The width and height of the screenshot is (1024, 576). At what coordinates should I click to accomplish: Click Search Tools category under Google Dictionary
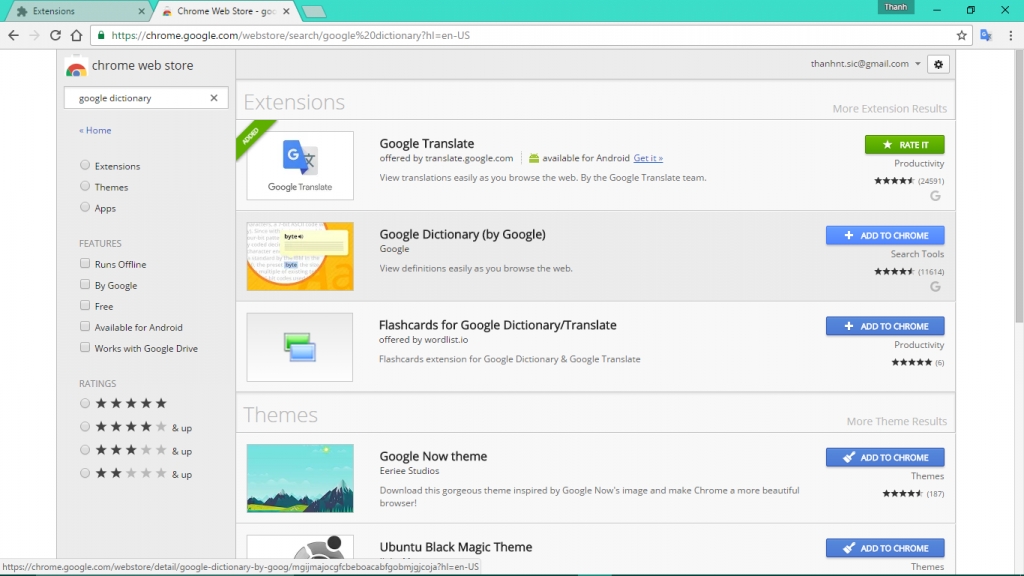[x=917, y=253]
